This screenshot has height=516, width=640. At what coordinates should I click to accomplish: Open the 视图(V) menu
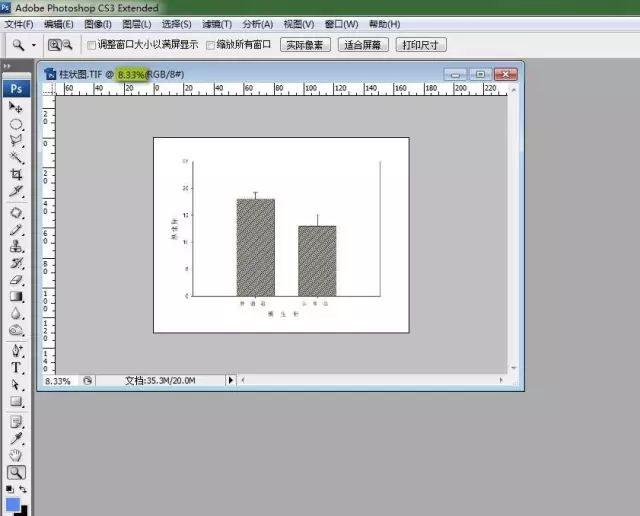[x=299, y=24]
